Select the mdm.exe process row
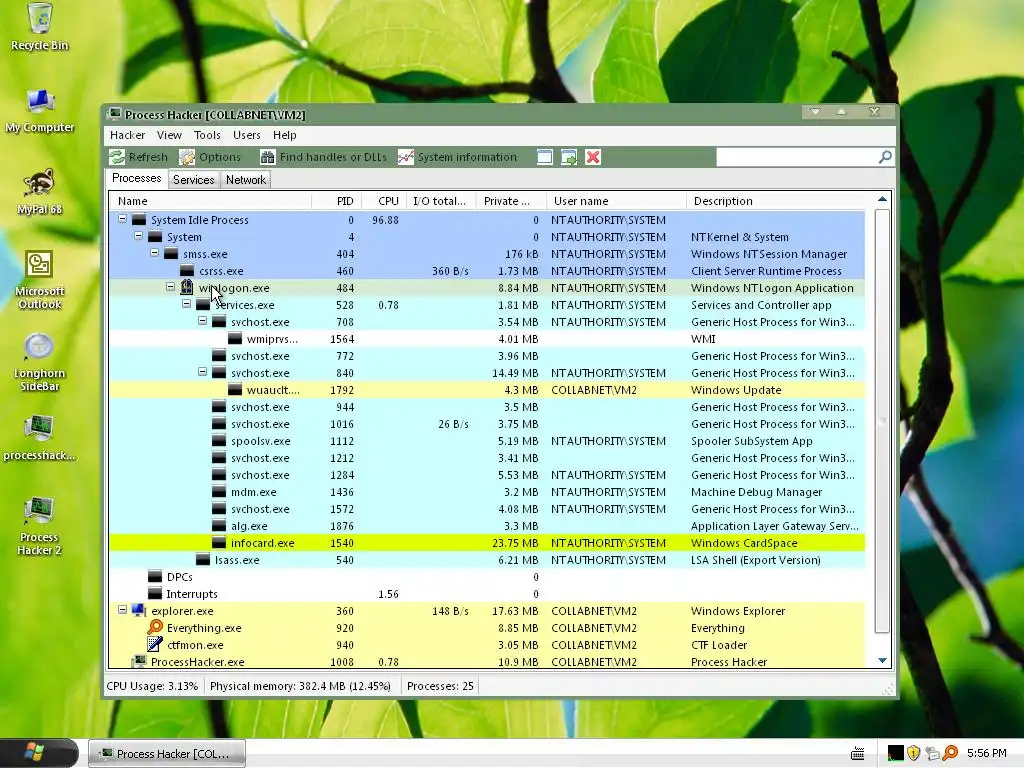1024x768 pixels. (x=487, y=492)
